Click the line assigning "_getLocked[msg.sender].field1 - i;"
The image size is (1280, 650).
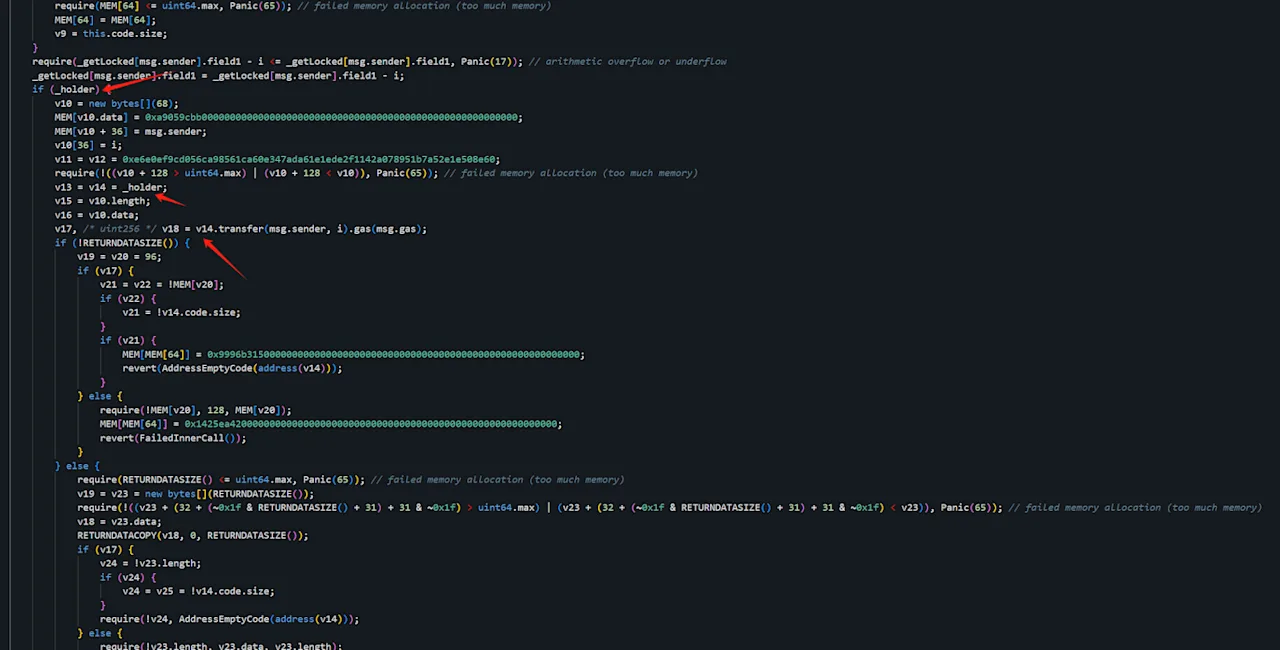pos(218,75)
